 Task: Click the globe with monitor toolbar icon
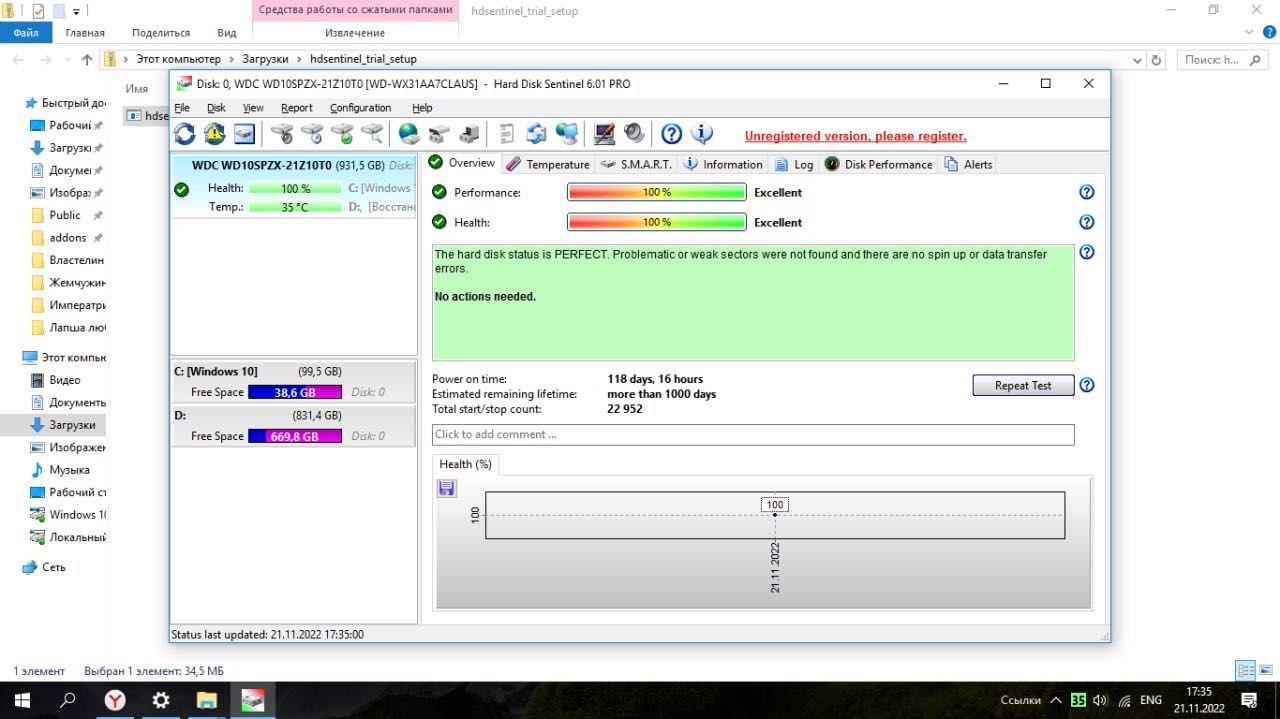point(567,134)
